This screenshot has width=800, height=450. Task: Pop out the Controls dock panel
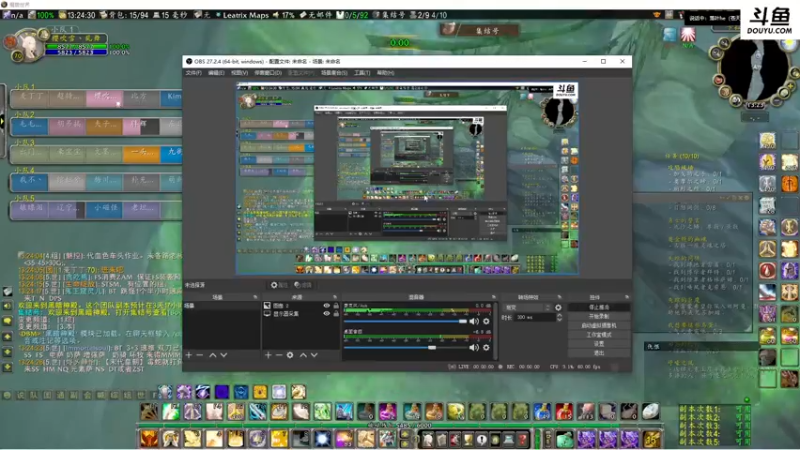tap(627, 297)
